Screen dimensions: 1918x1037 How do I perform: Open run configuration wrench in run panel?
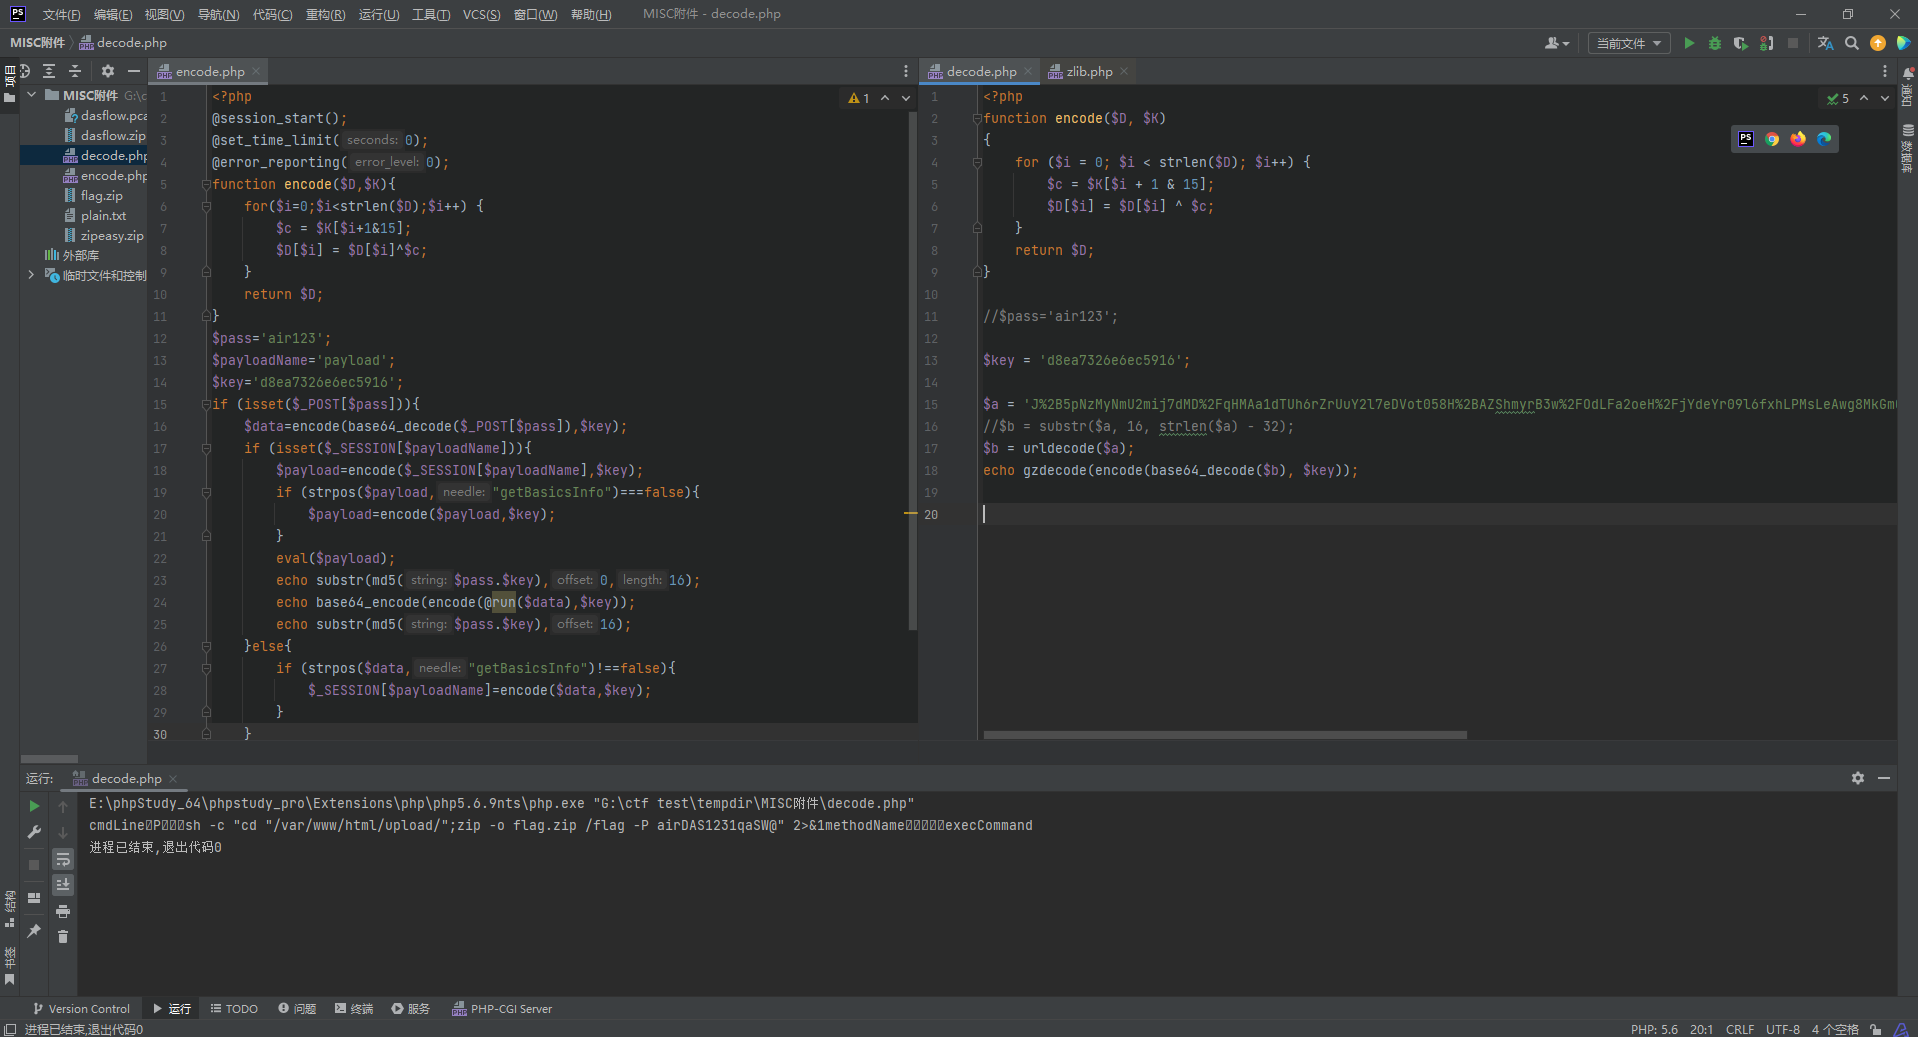click(x=34, y=832)
